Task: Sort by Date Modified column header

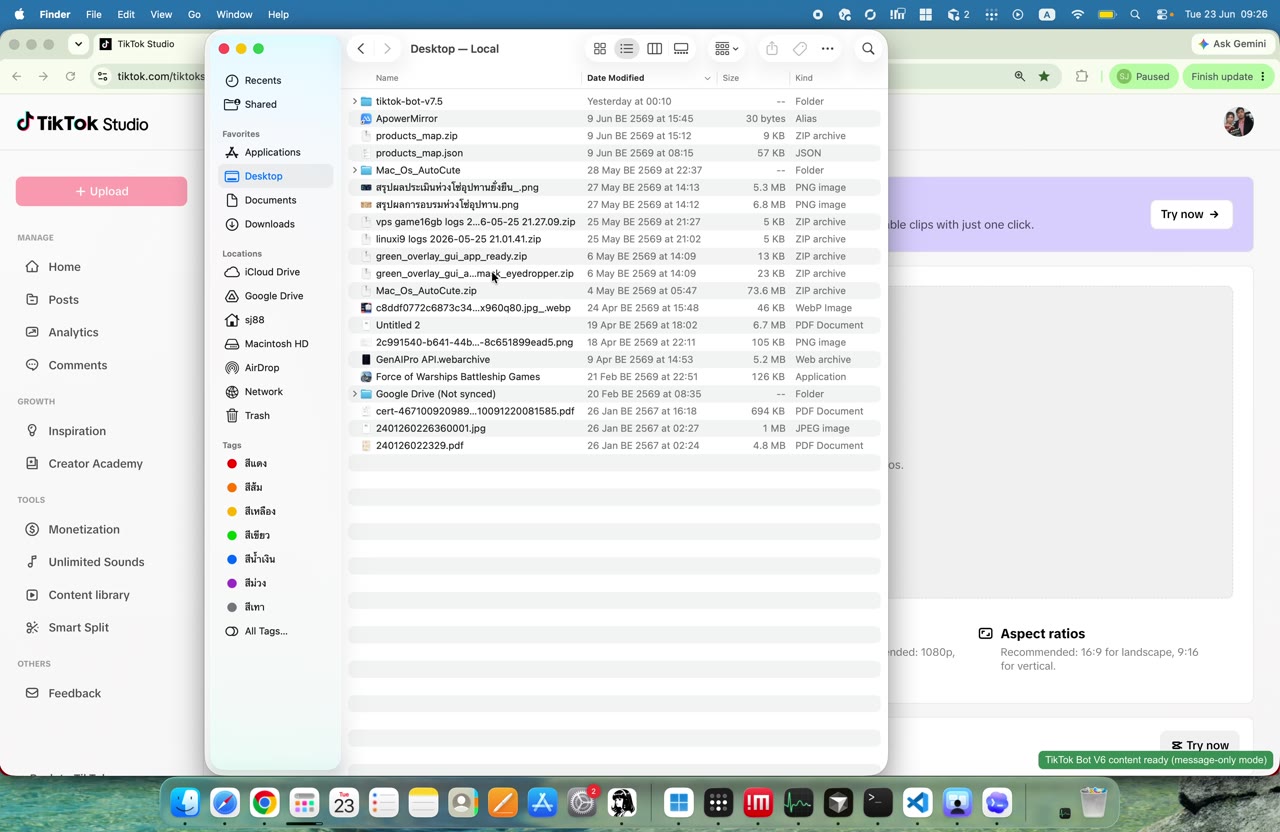Action: pos(649,78)
